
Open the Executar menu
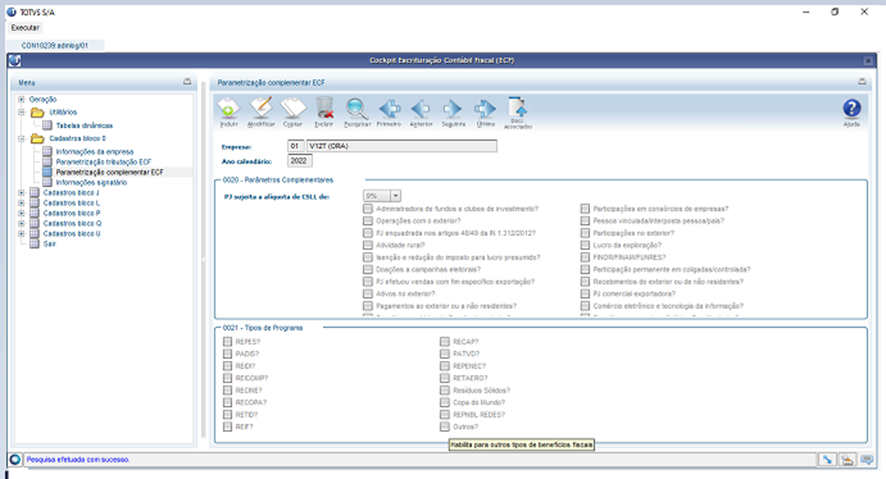pos(25,28)
